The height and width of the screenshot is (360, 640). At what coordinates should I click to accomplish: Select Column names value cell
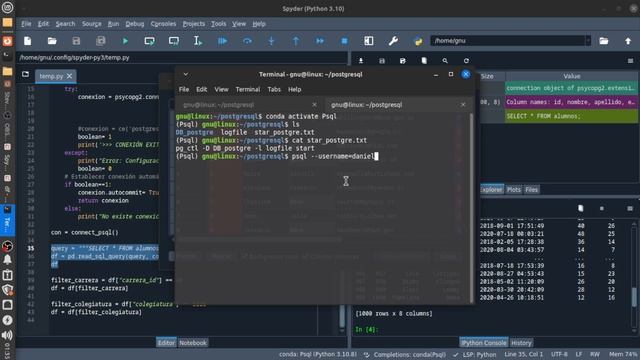pyautogui.click(x=571, y=102)
